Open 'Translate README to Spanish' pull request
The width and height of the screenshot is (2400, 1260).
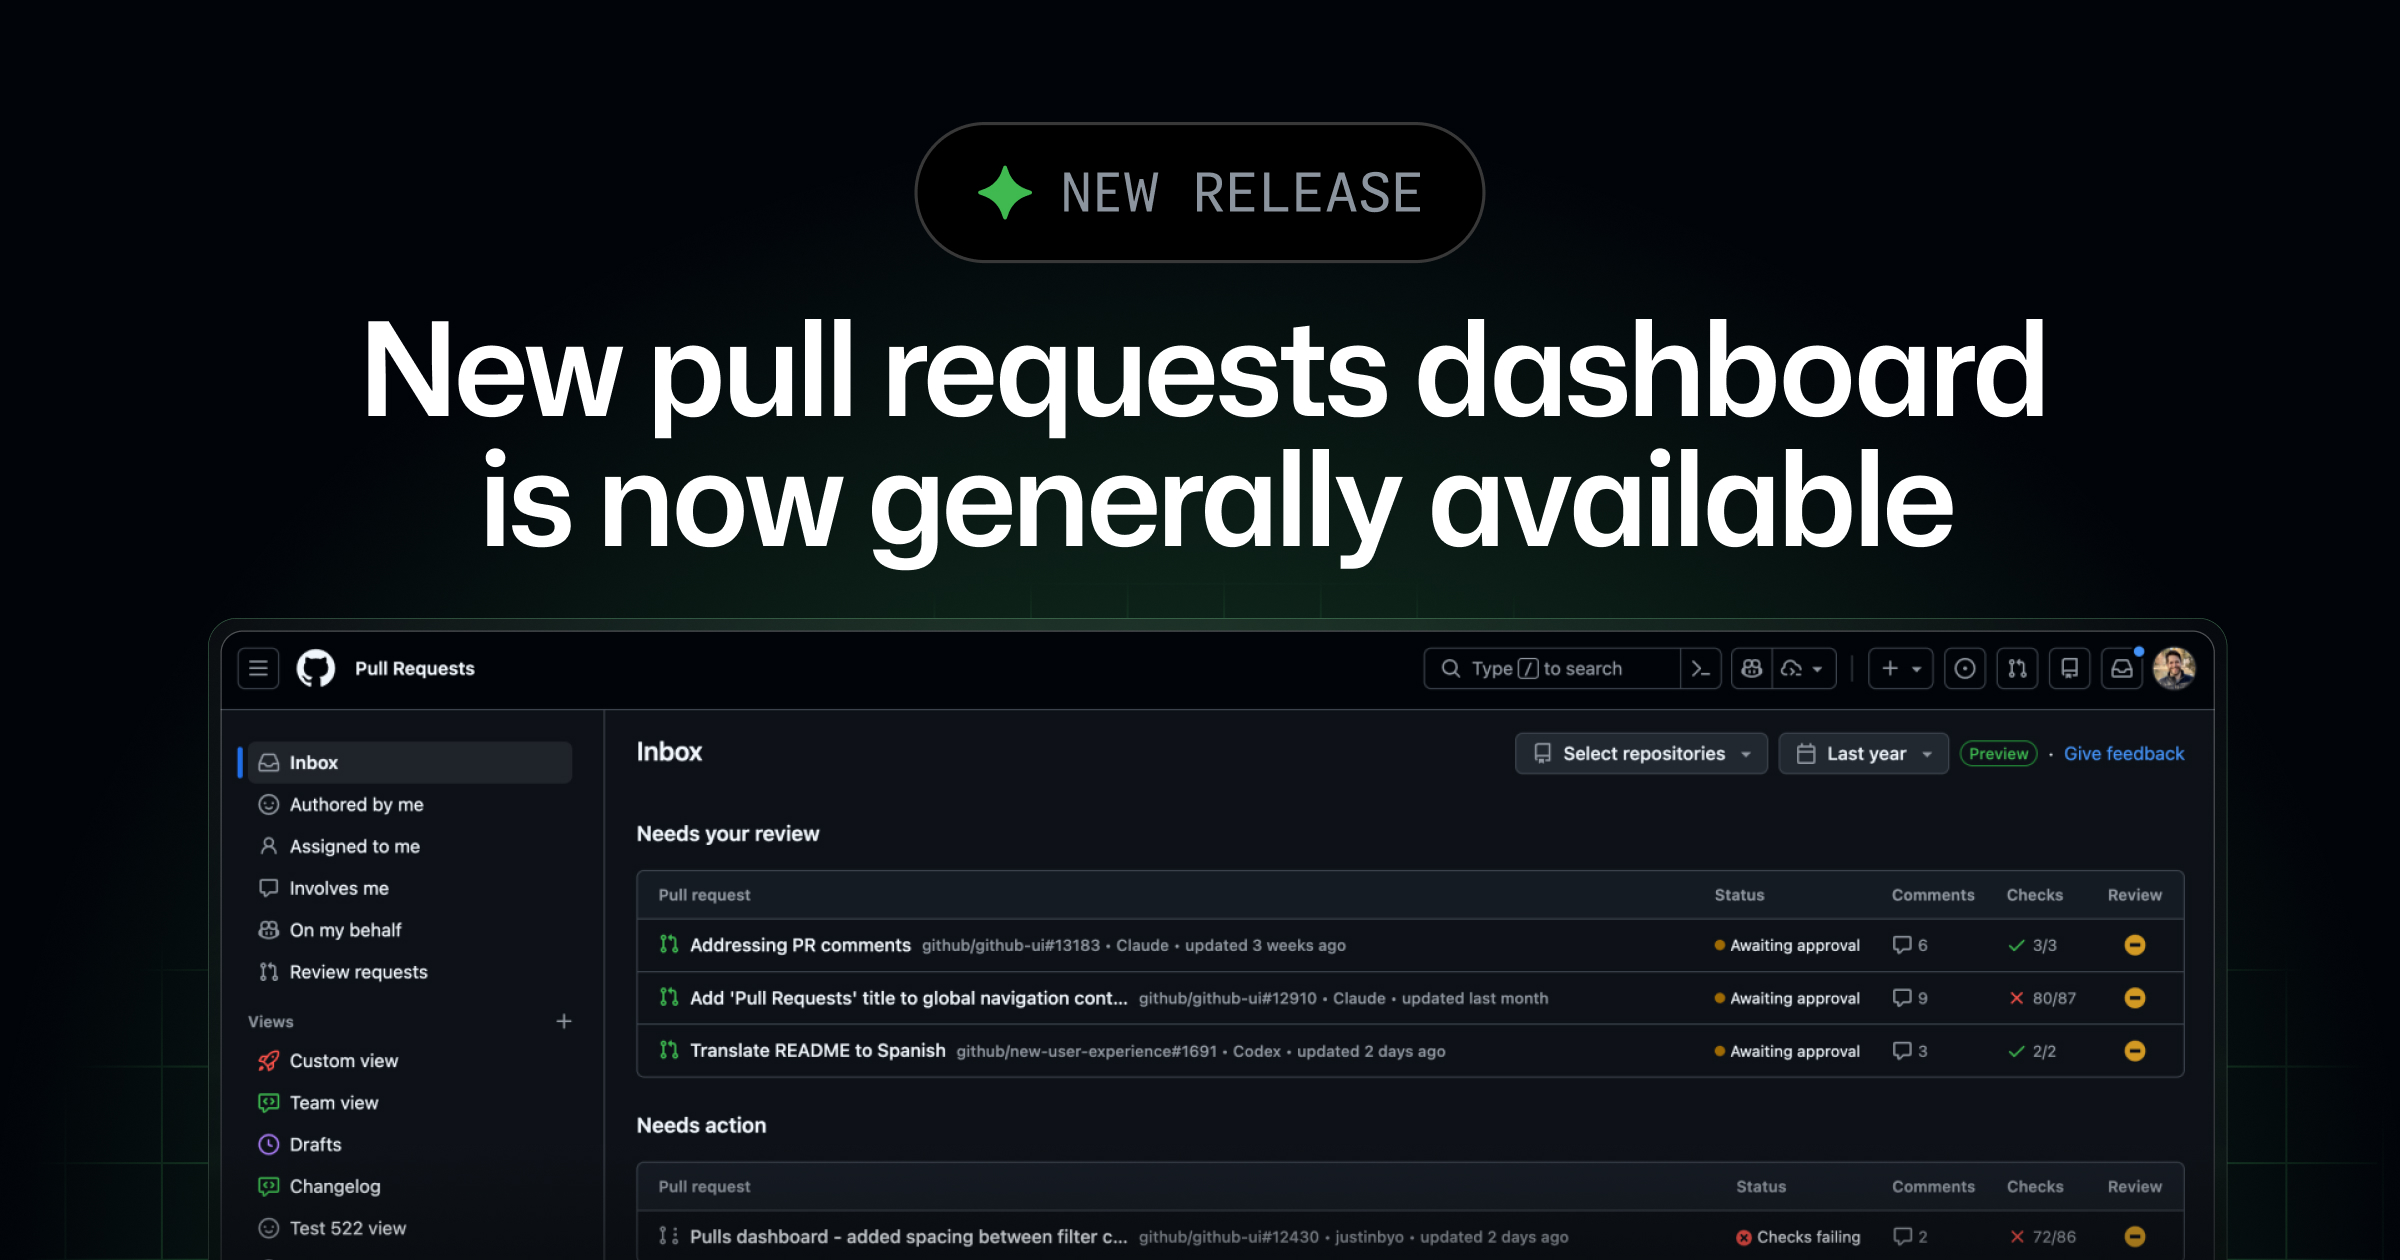pos(817,1050)
